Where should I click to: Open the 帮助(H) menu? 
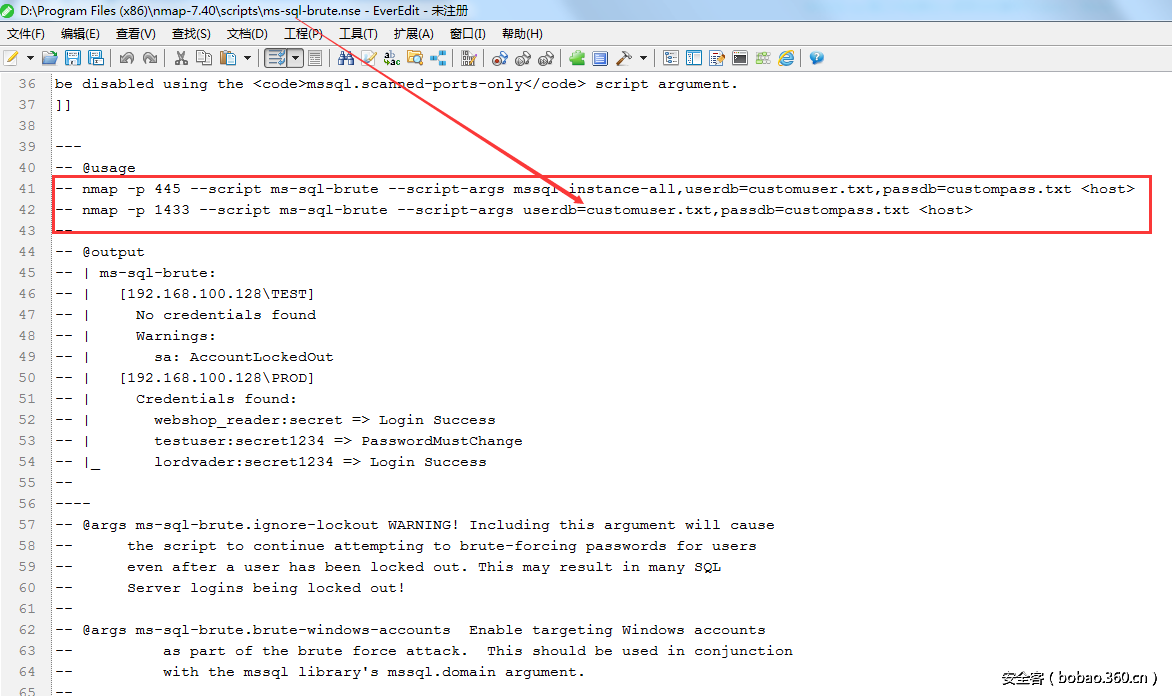point(522,34)
